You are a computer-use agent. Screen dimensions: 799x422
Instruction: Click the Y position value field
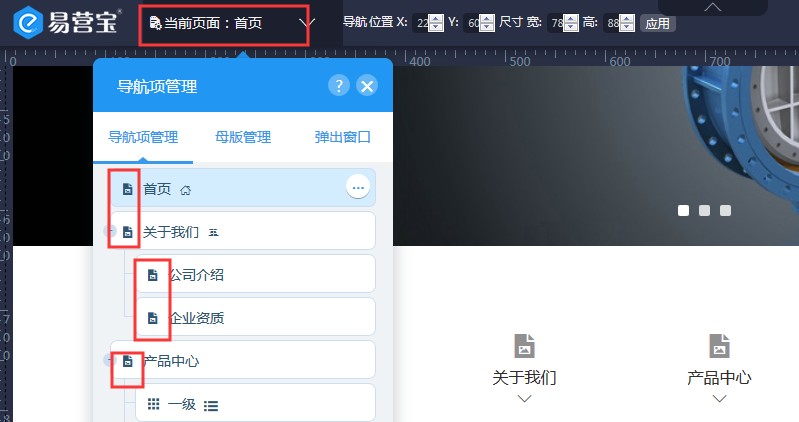[x=472, y=23]
